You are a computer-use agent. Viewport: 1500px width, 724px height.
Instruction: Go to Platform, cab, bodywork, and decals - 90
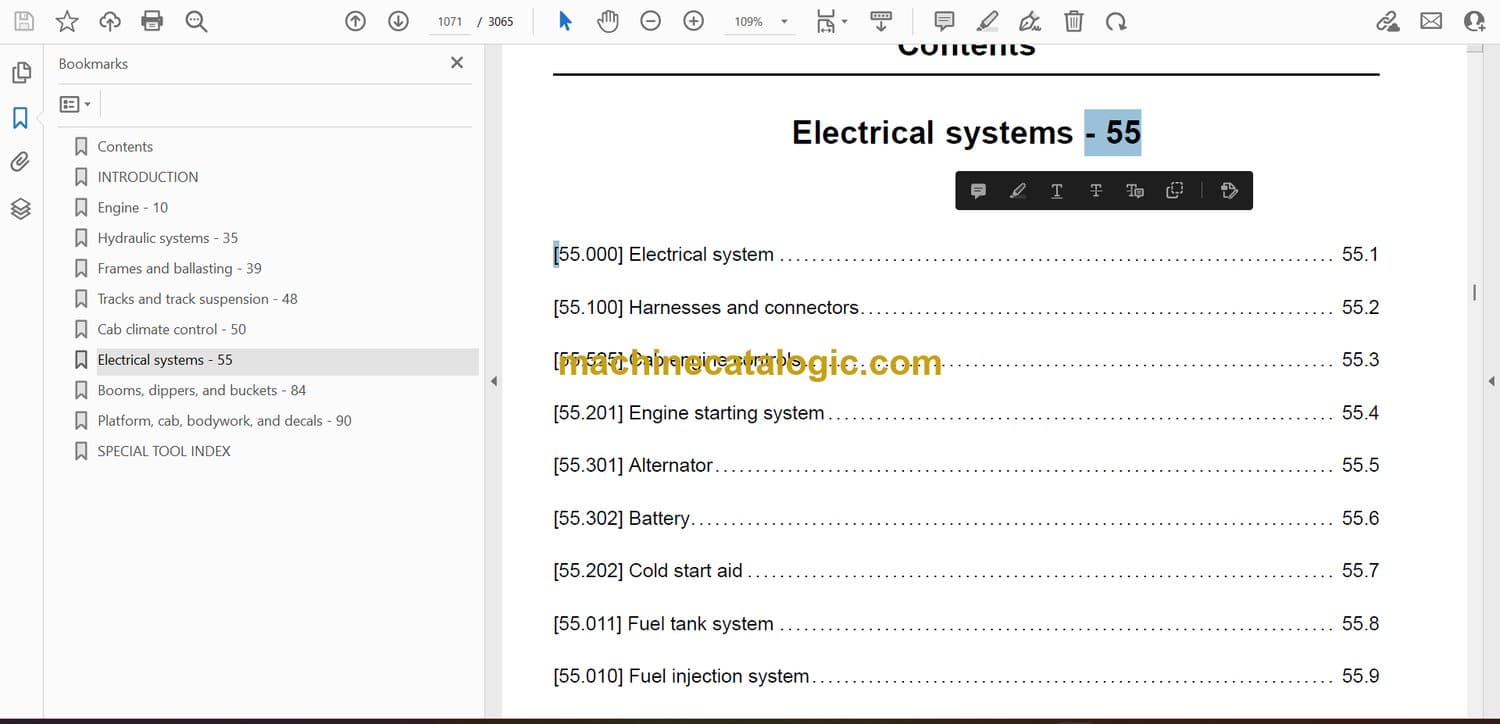pyautogui.click(x=225, y=421)
